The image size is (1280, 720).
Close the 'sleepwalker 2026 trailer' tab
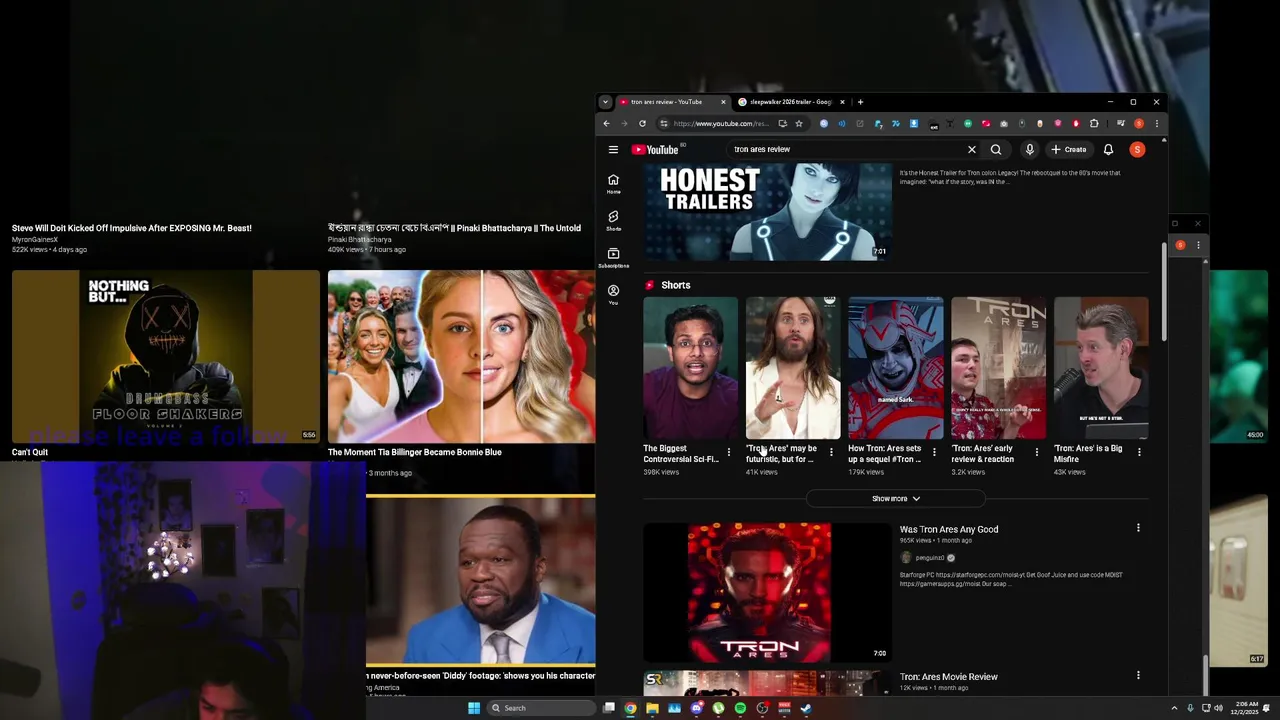click(842, 102)
